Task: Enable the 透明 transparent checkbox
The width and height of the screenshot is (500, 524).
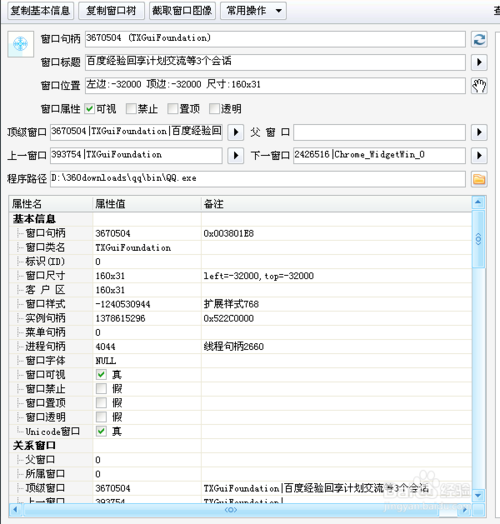Action: click(x=214, y=109)
